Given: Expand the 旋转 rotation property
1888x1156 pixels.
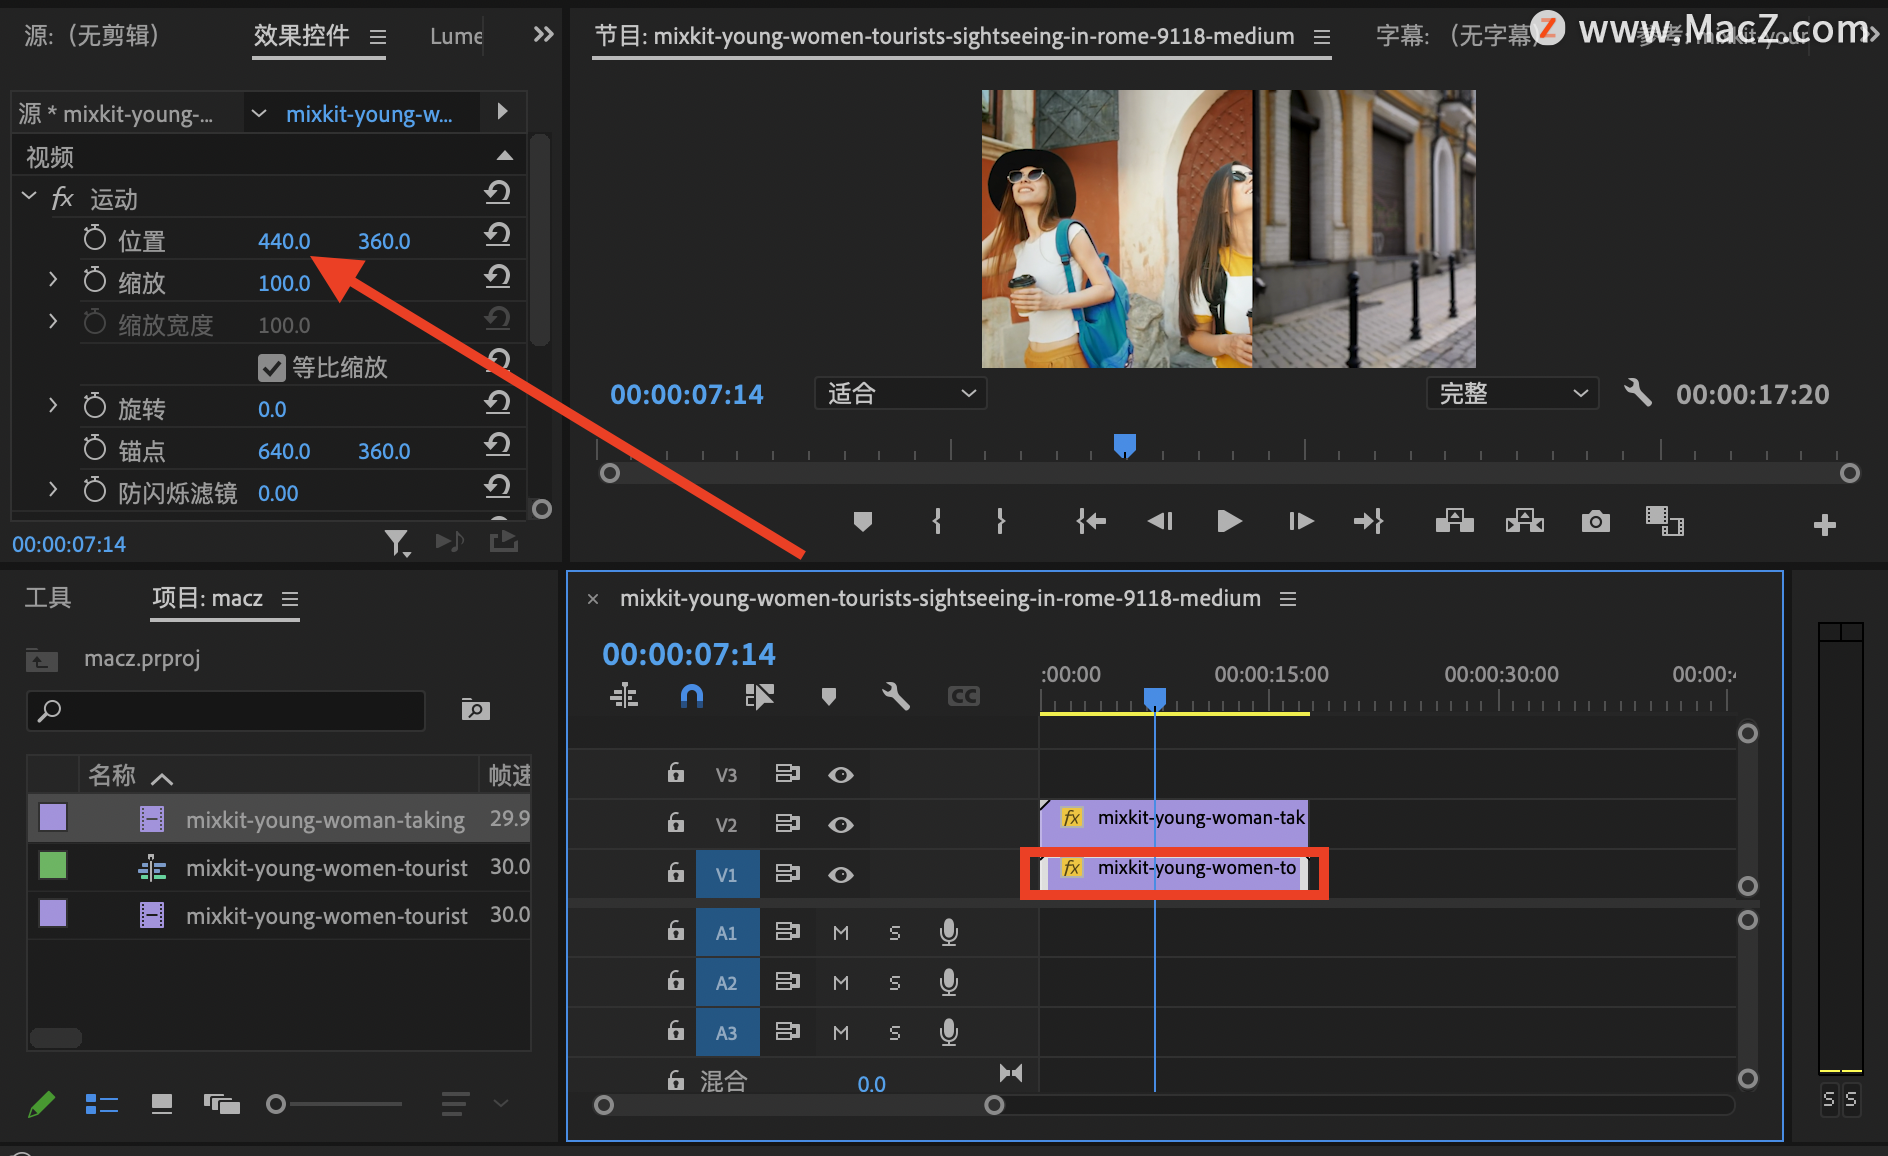Looking at the screenshot, I should [x=53, y=406].
